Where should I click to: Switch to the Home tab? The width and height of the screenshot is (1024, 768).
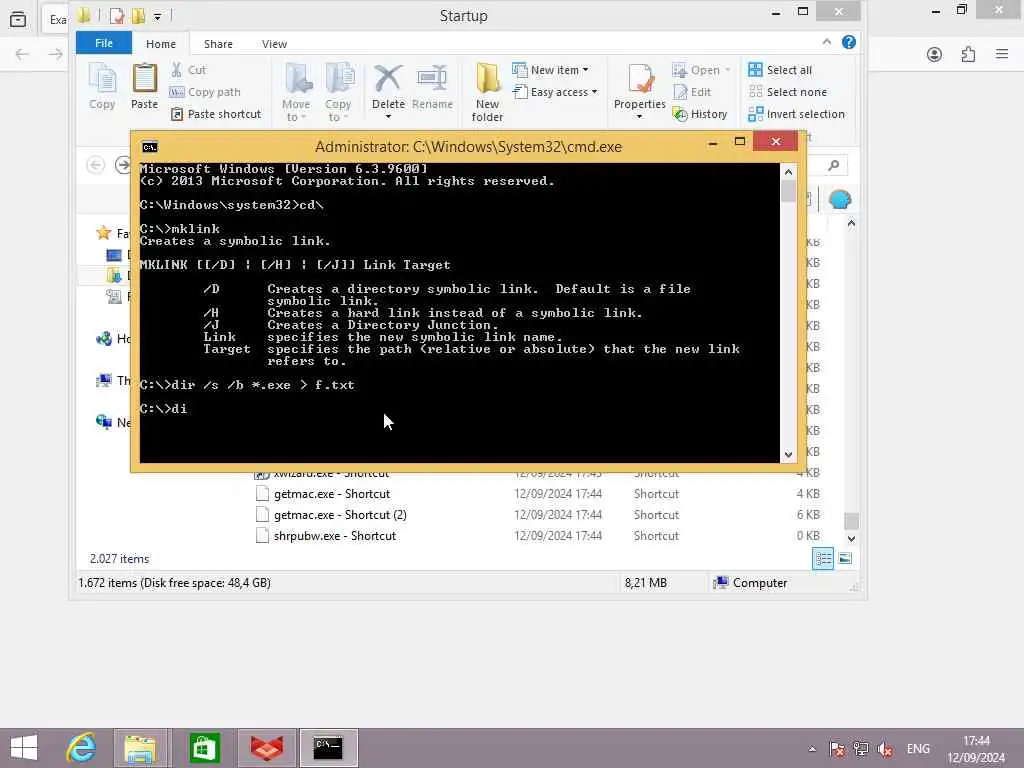161,44
